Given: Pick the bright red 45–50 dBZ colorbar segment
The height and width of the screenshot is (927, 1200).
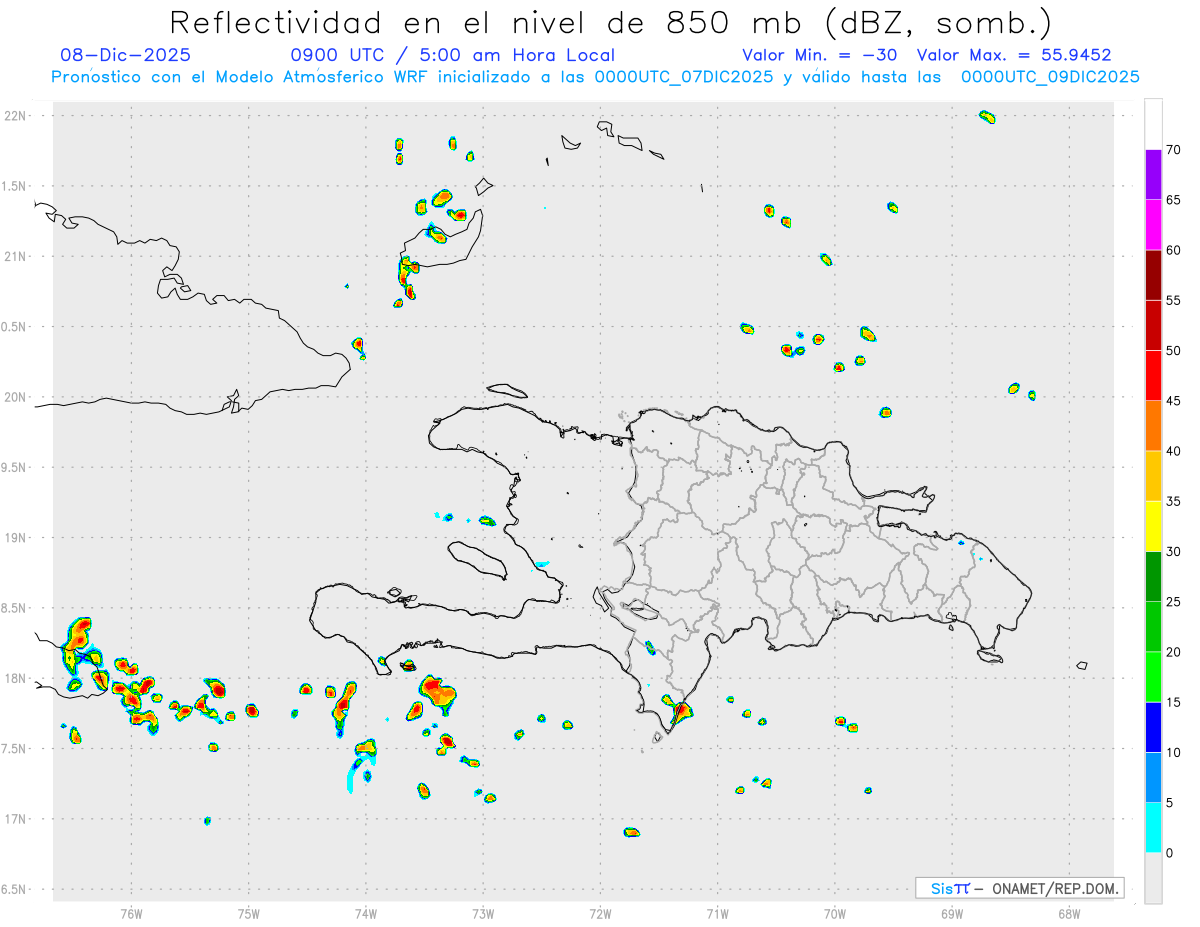Looking at the screenshot, I should click(x=1153, y=375).
